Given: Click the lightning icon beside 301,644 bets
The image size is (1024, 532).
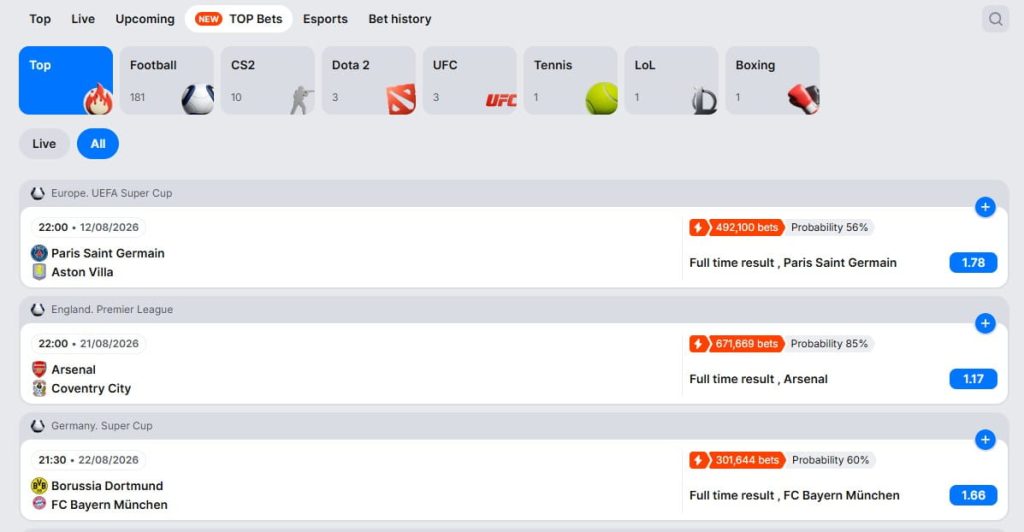Looking at the screenshot, I should tap(698, 460).
